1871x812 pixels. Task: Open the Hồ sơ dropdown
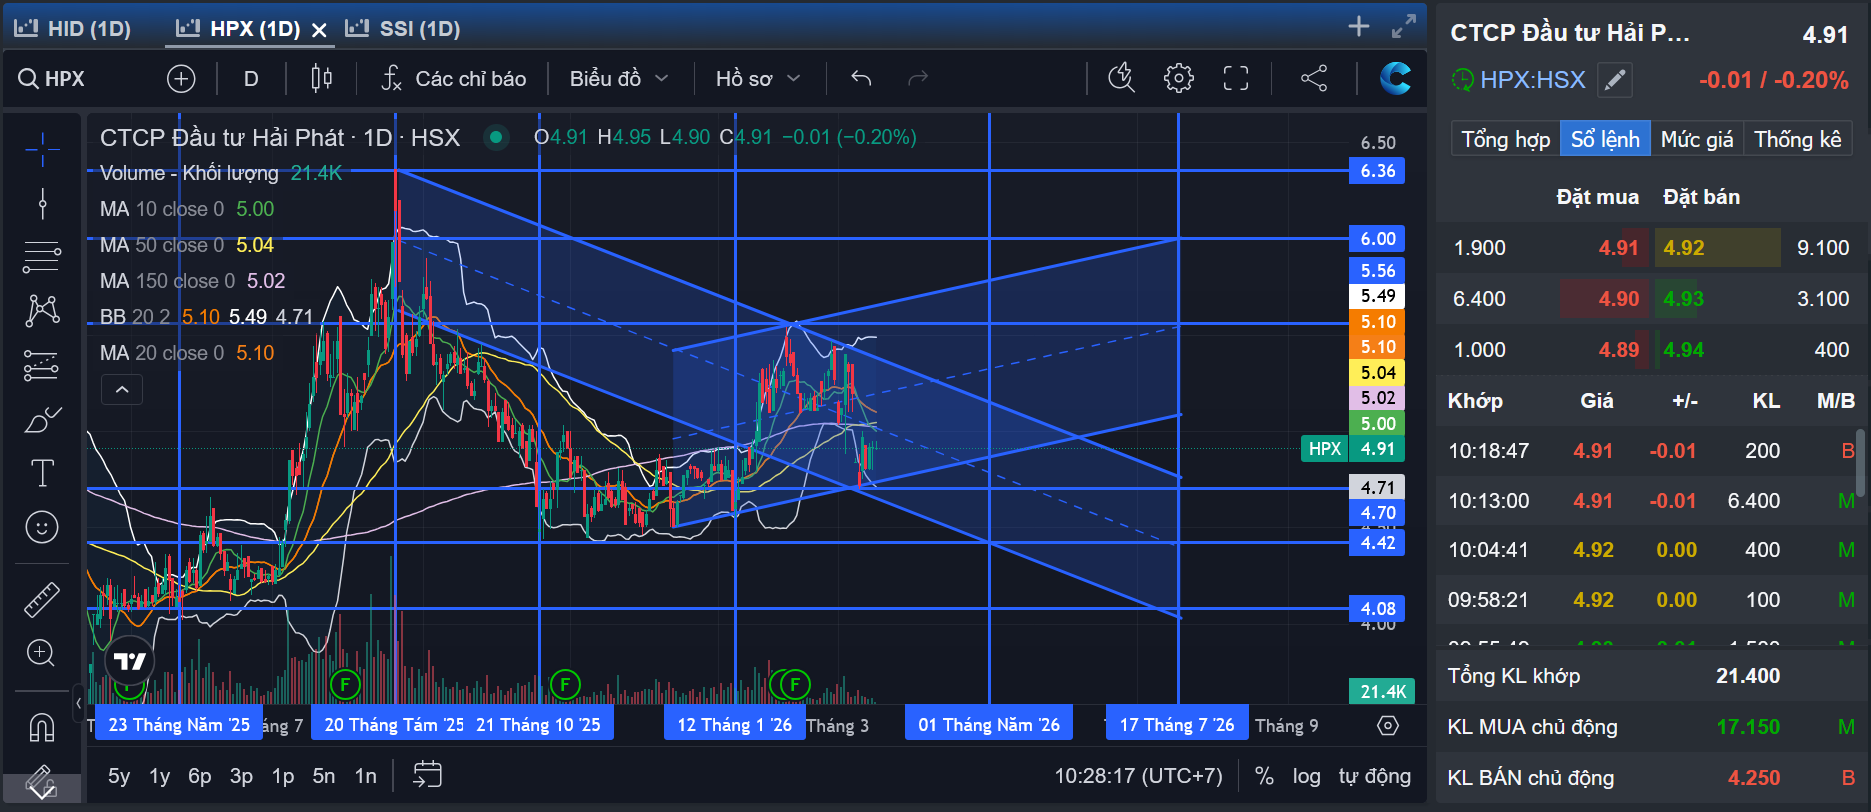pyautogui.click(x=758, y=79)
